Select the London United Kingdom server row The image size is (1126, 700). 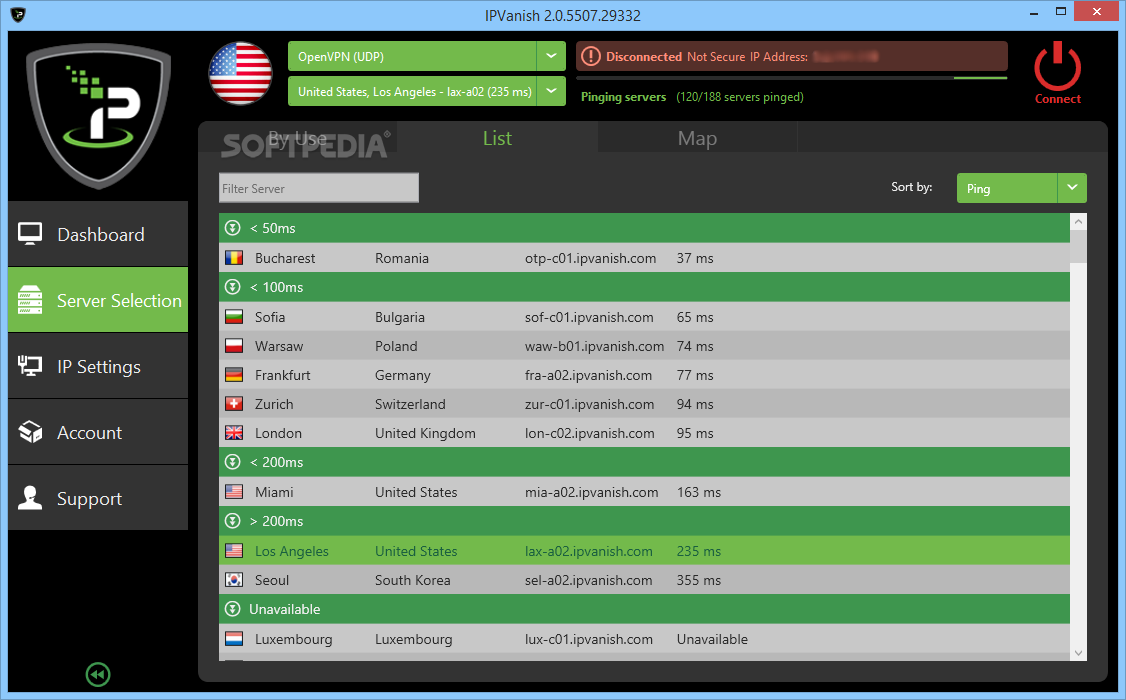coord(644,433)
